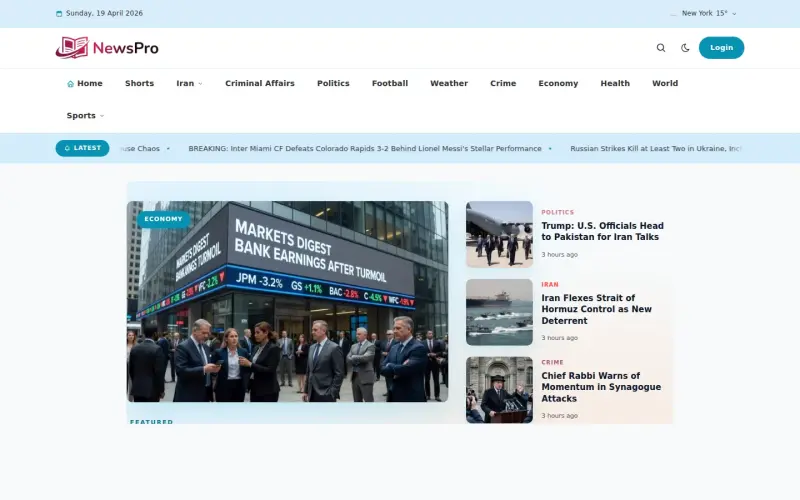This screenshot has height=500, width=800.
Task: Go to the World section
Action: 665,83
